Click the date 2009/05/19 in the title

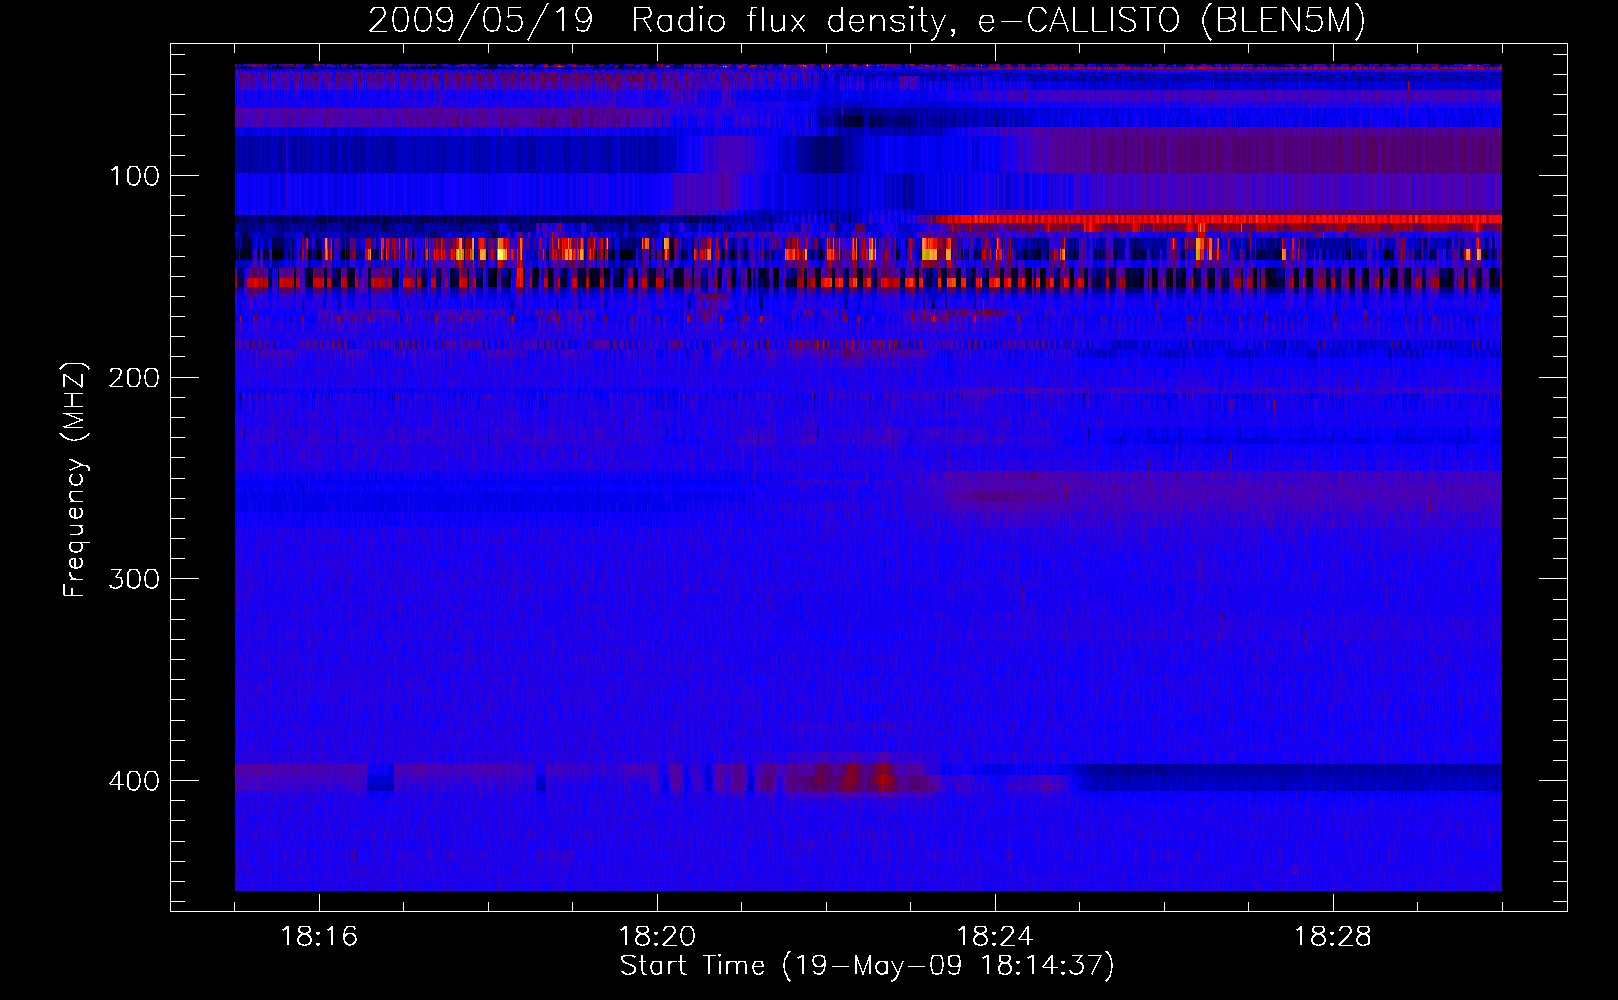coord(480,21)
